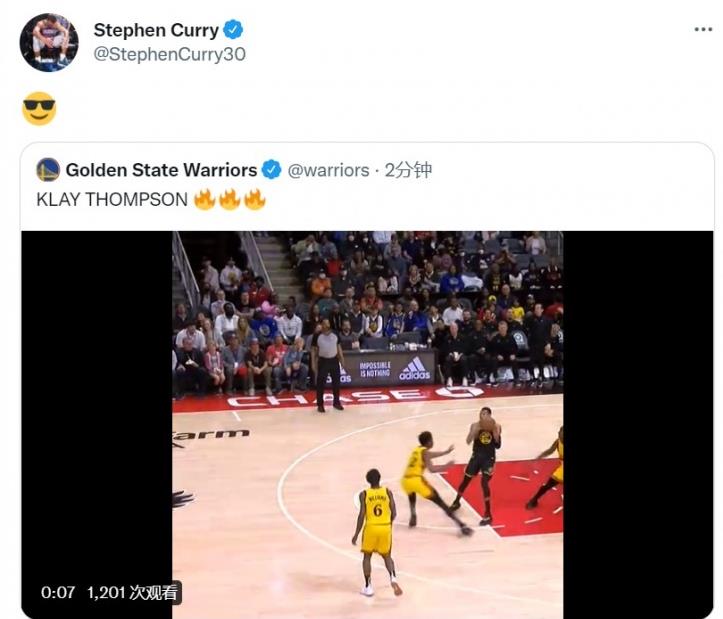Click the sunglasses emoji in the tweet
This screenshot has height=619, width=723.
point(39,108)
